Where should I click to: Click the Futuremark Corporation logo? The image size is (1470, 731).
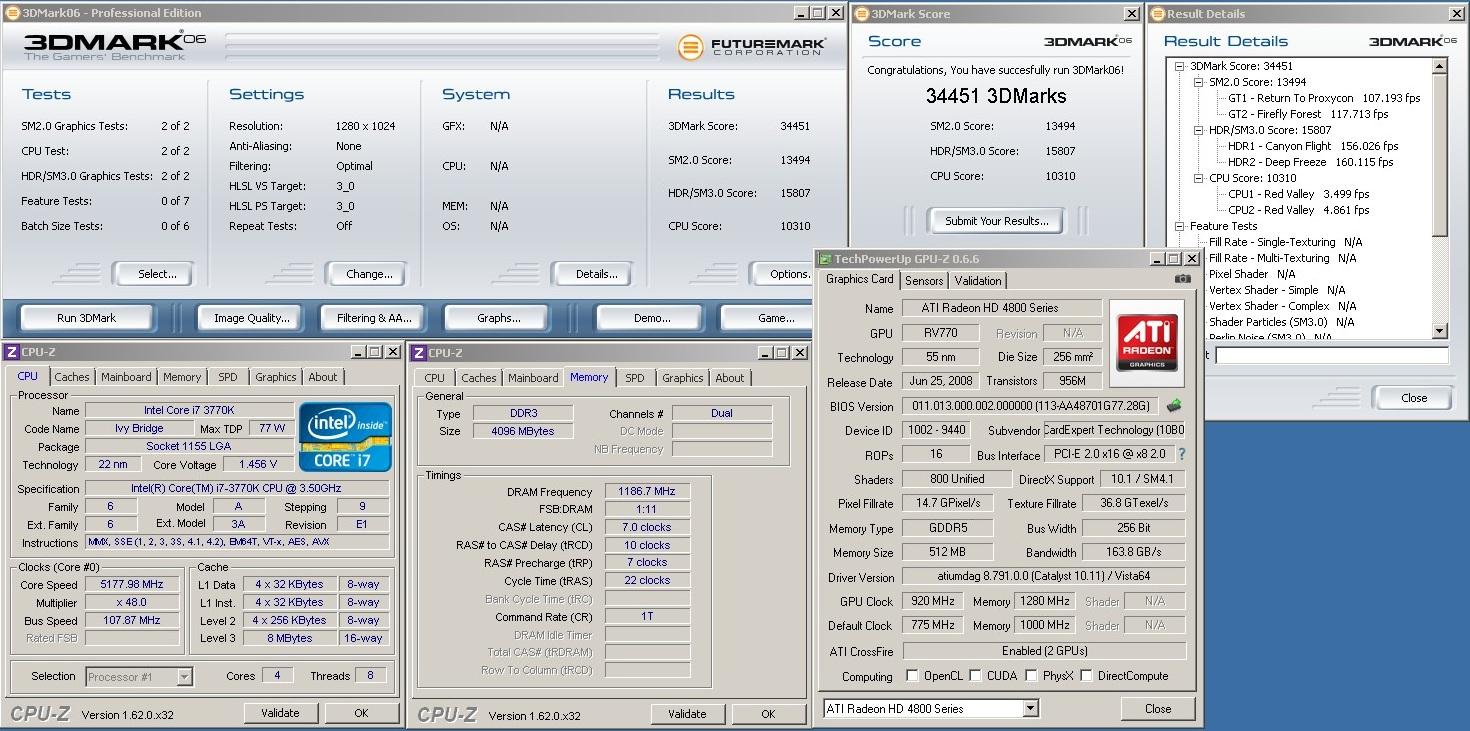752,47
